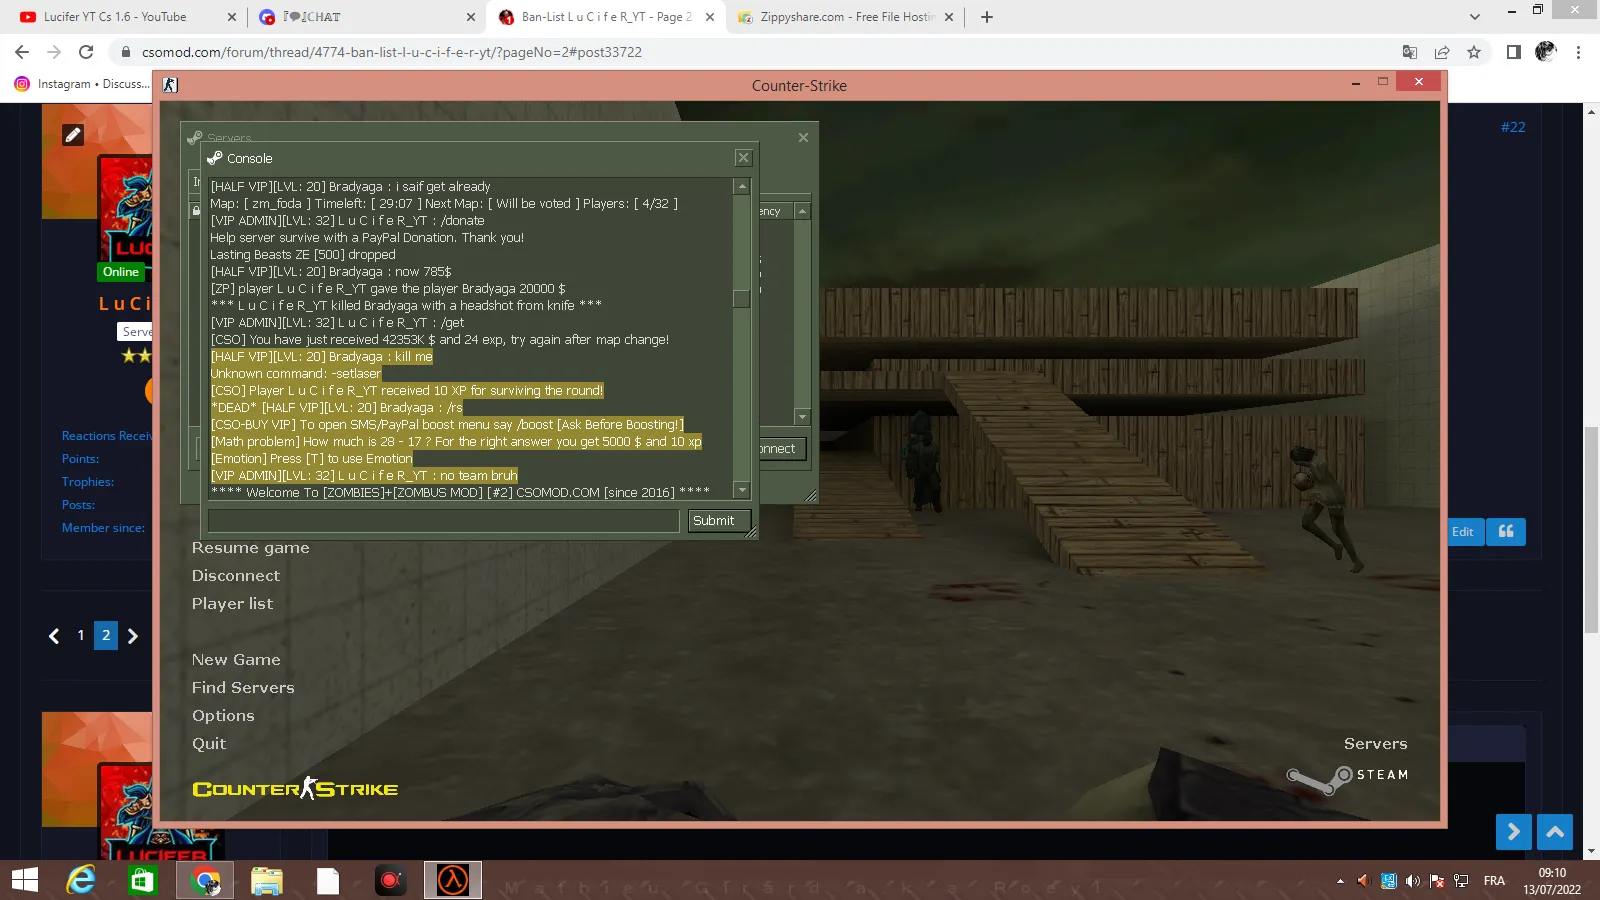Close the Console window
The image size is (1600, 900).
tap(743, 158)
